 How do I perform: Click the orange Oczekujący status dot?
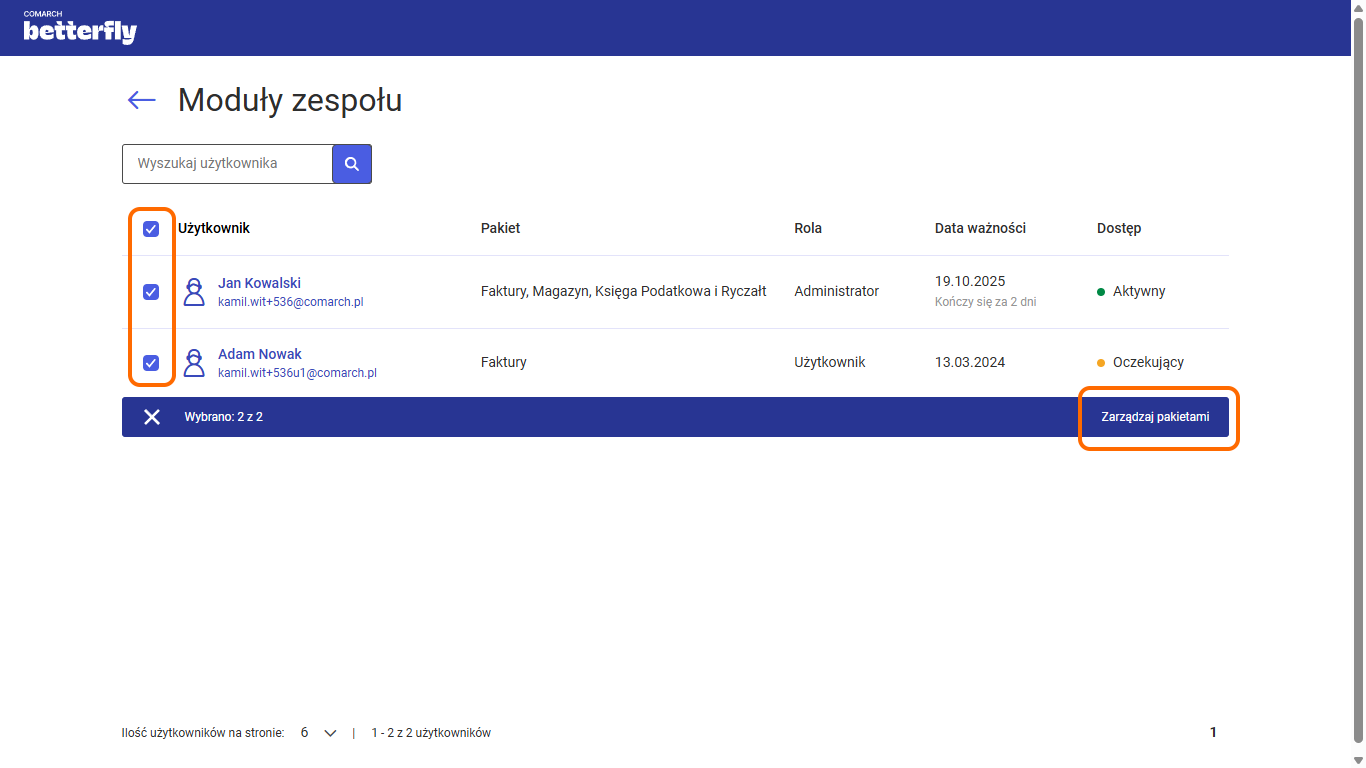[x=1101, y=363]
